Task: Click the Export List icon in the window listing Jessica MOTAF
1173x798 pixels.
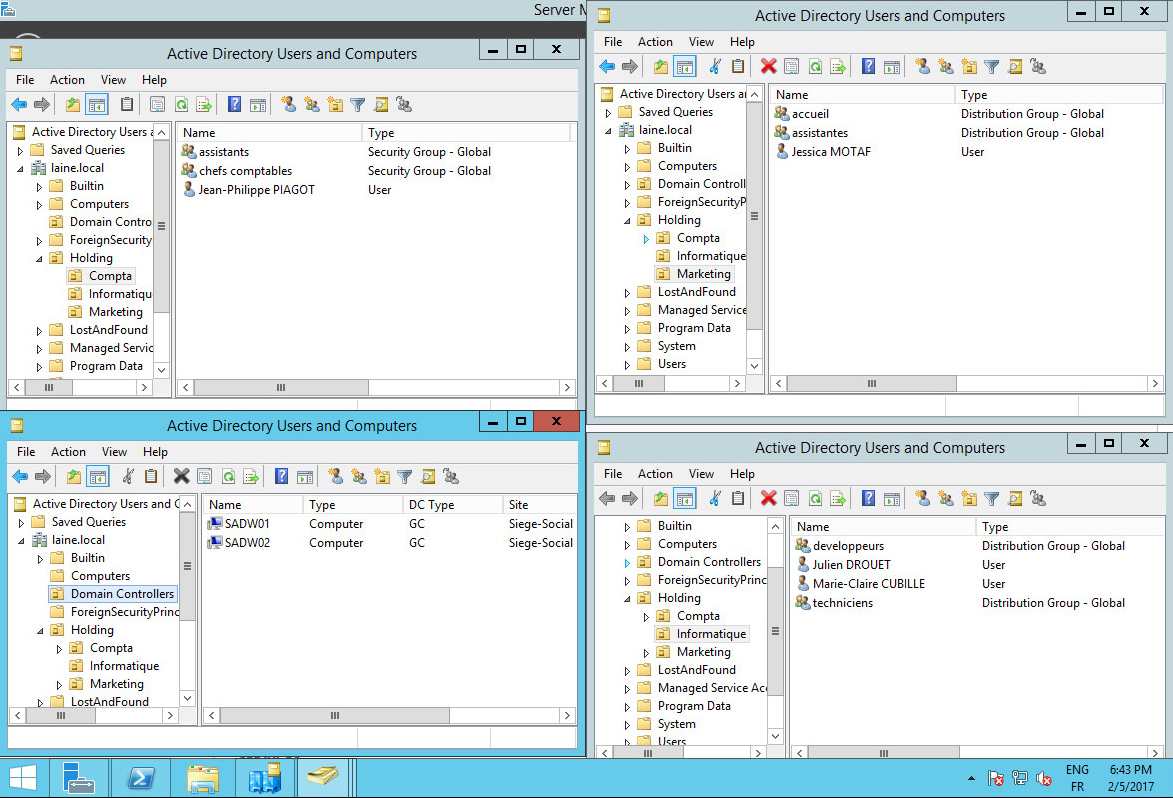Action: [x=838, y=67]
